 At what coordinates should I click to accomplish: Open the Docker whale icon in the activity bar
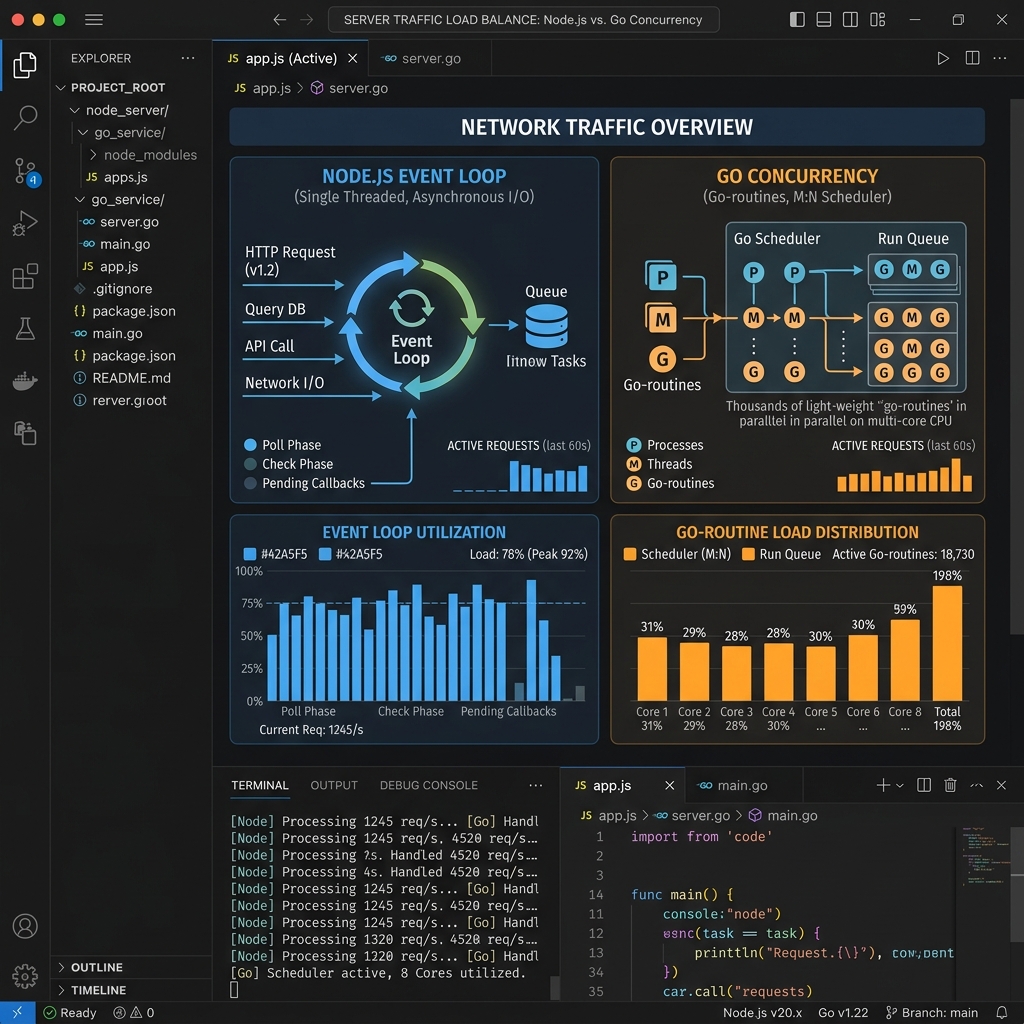point(25,380)
